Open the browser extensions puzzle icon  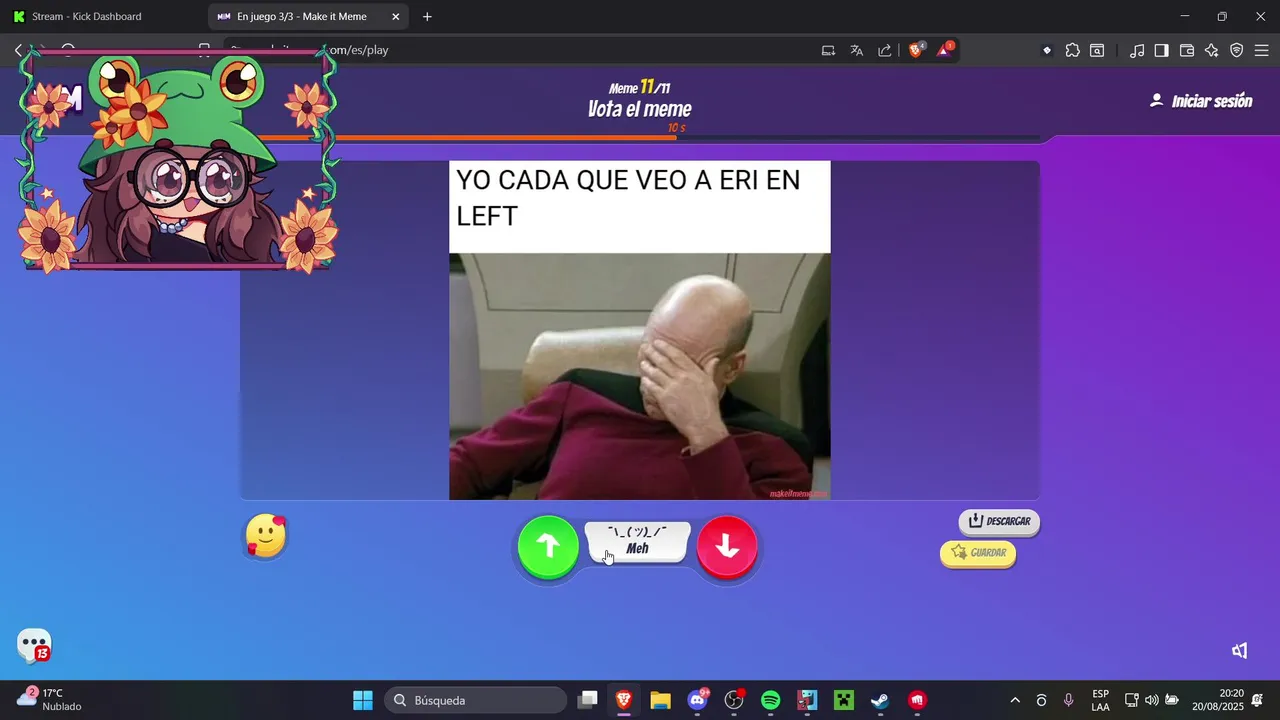1072,50
